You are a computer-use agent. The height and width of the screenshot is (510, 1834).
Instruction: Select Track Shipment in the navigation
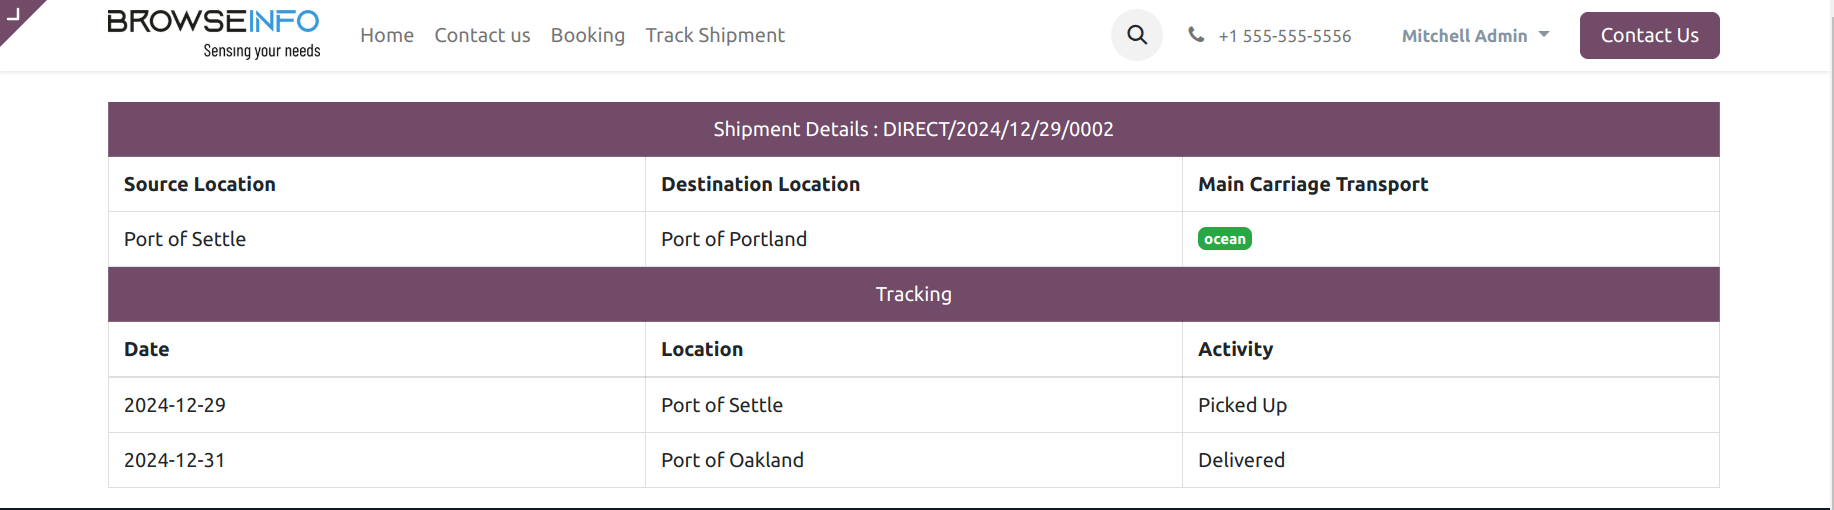tap(715, 36)
